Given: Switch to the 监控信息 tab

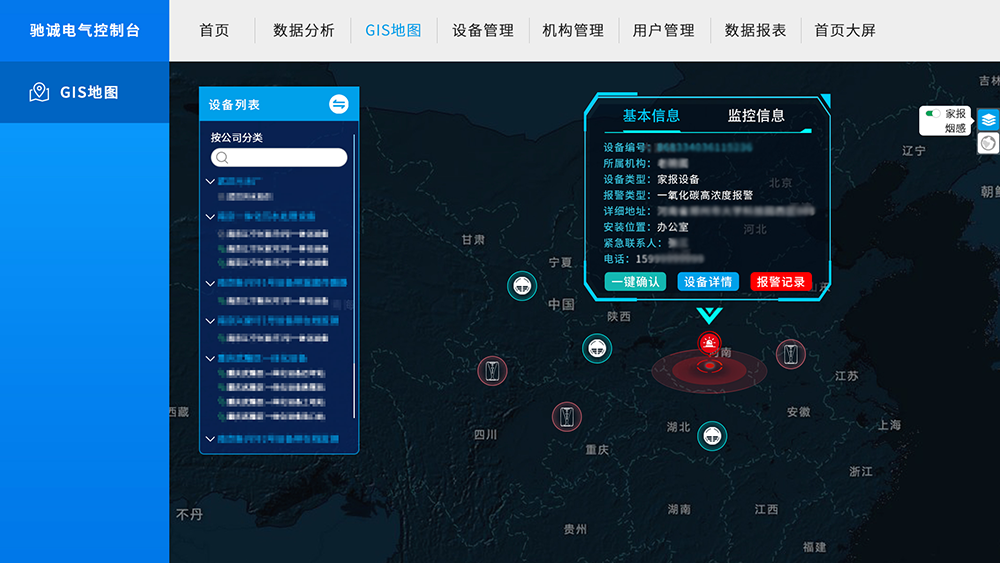Looking at the screenshot, I should (x=756, y=116).
